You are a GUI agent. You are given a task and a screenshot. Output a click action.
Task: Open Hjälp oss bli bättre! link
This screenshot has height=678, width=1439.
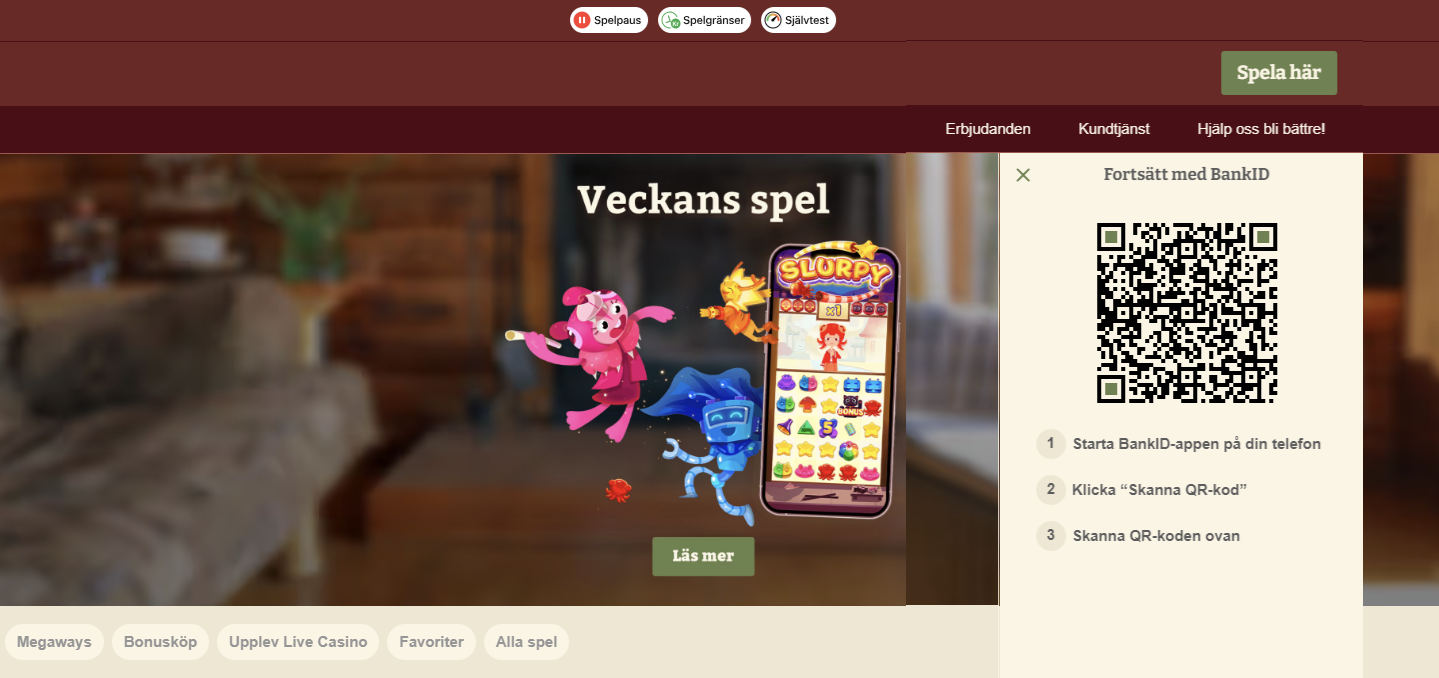click(x=1261, y=129)
